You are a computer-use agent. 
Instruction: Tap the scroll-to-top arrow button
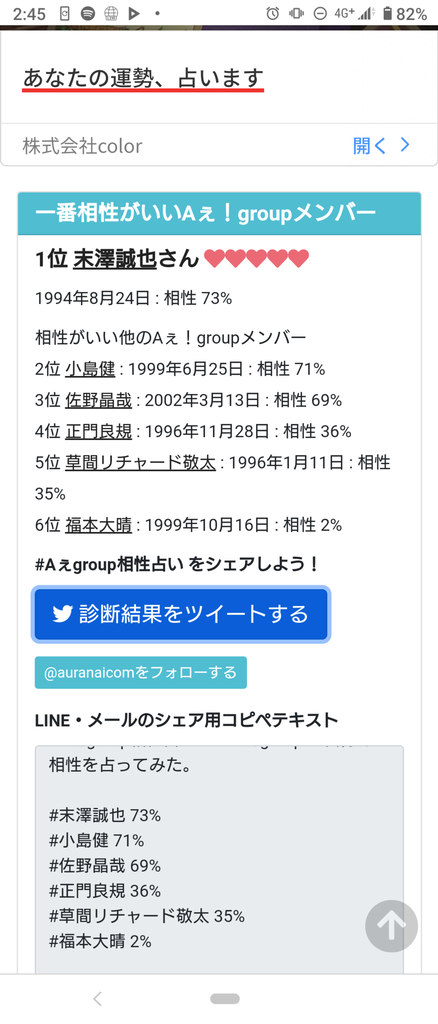[391, 926]
